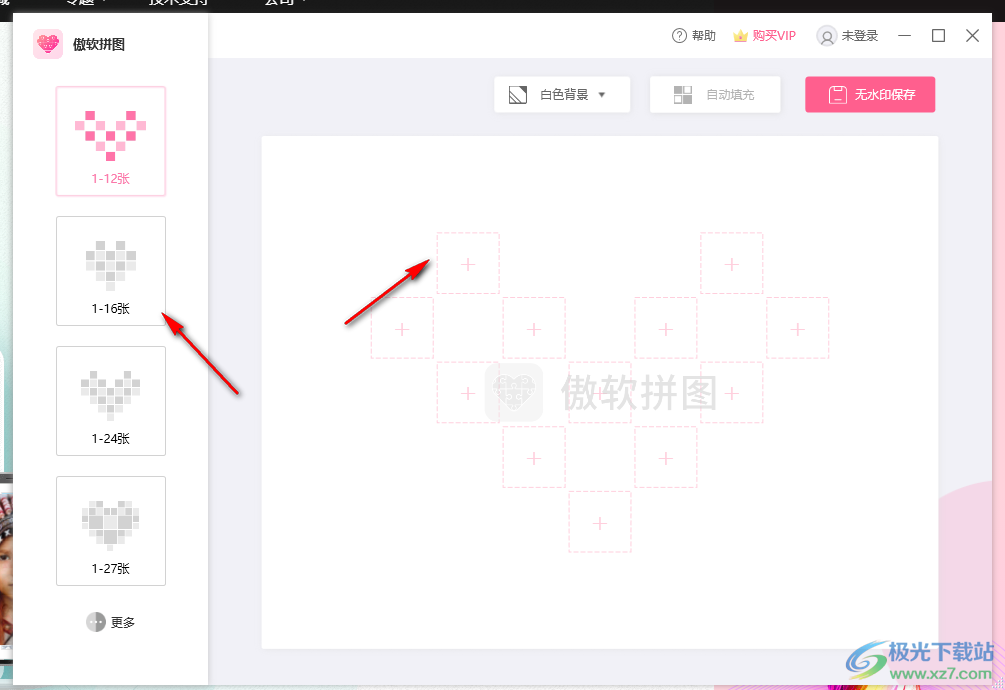The height and width of the screenshot is (690, 1005).
Task: Expand the 公司 menu arrow
Action: click(x=303, y=4)
